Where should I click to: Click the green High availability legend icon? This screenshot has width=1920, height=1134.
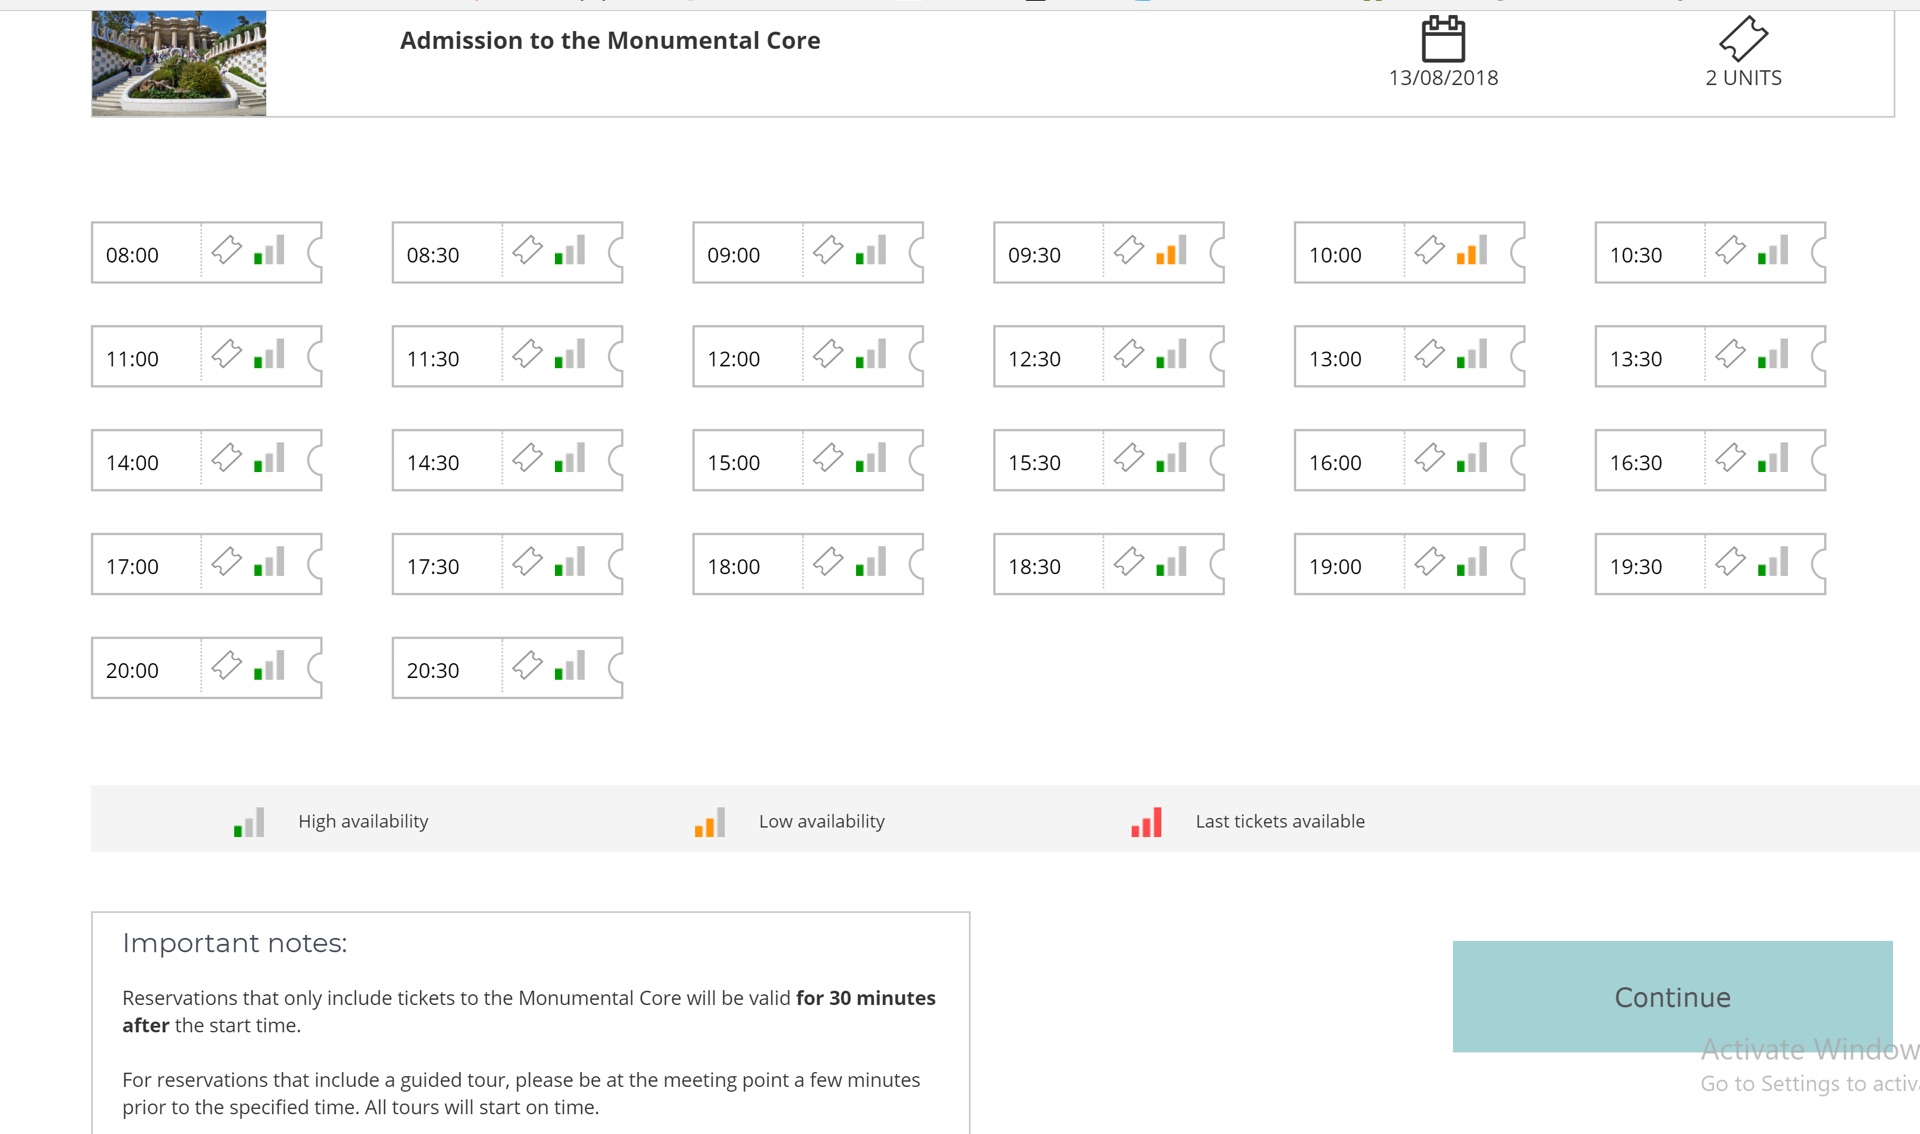[x=249, y=822]
